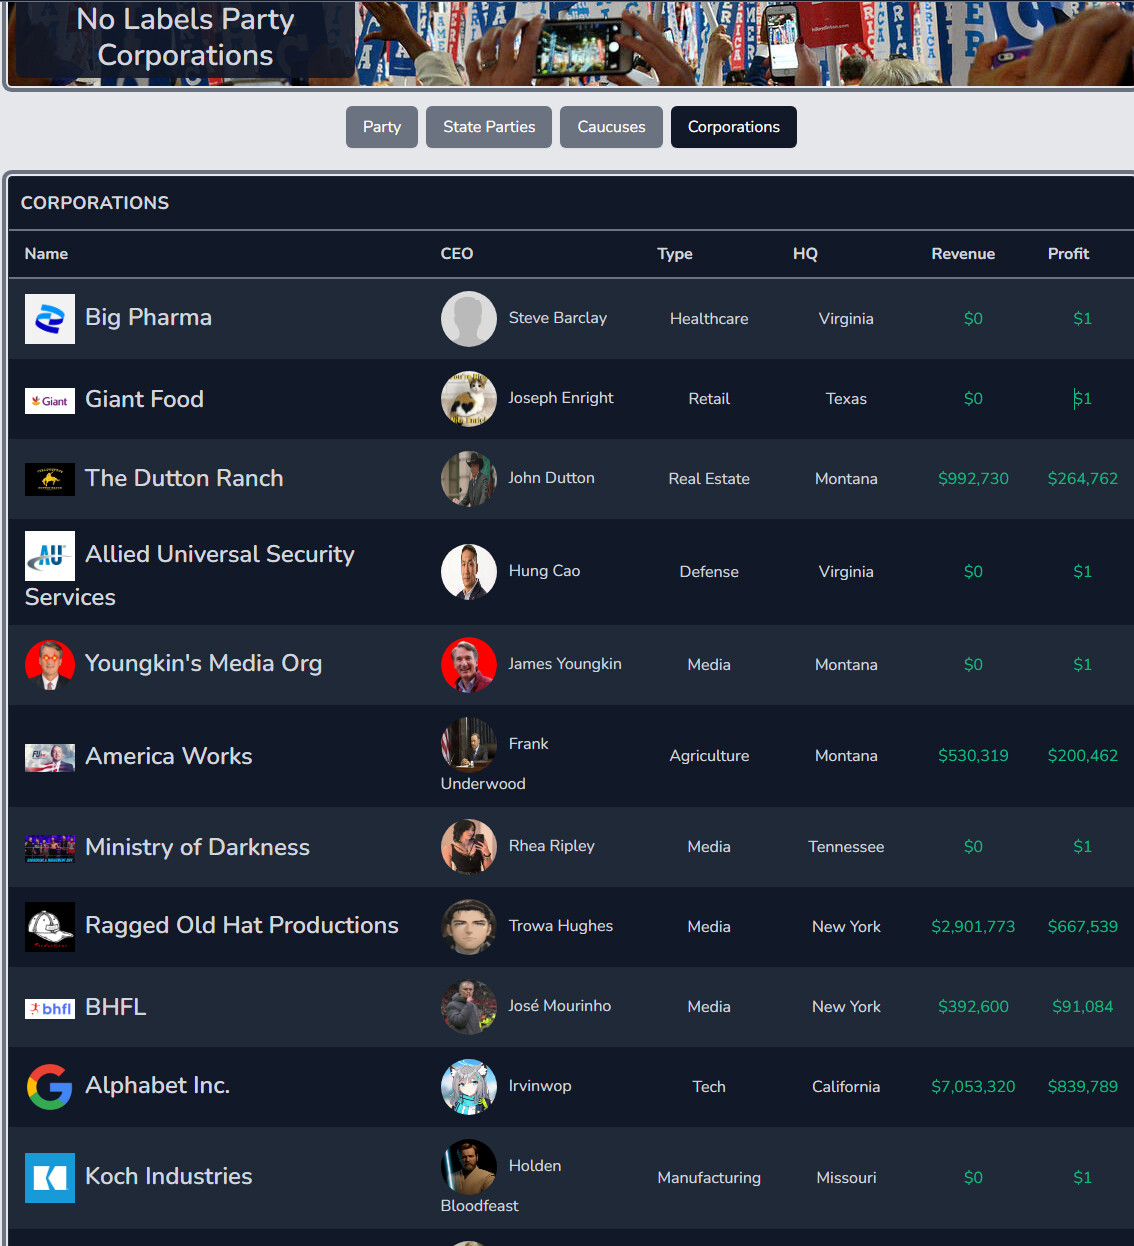Click the Ministry of Darkness logo
Image resolution: width=1134 pixels, height=1246 pixels.
point(50,848)
